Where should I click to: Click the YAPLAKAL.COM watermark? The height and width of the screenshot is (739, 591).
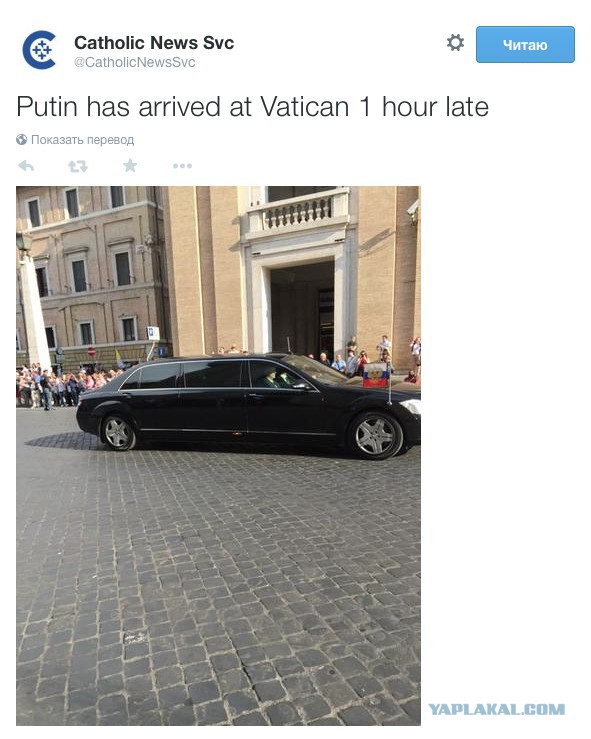(496, 709)
